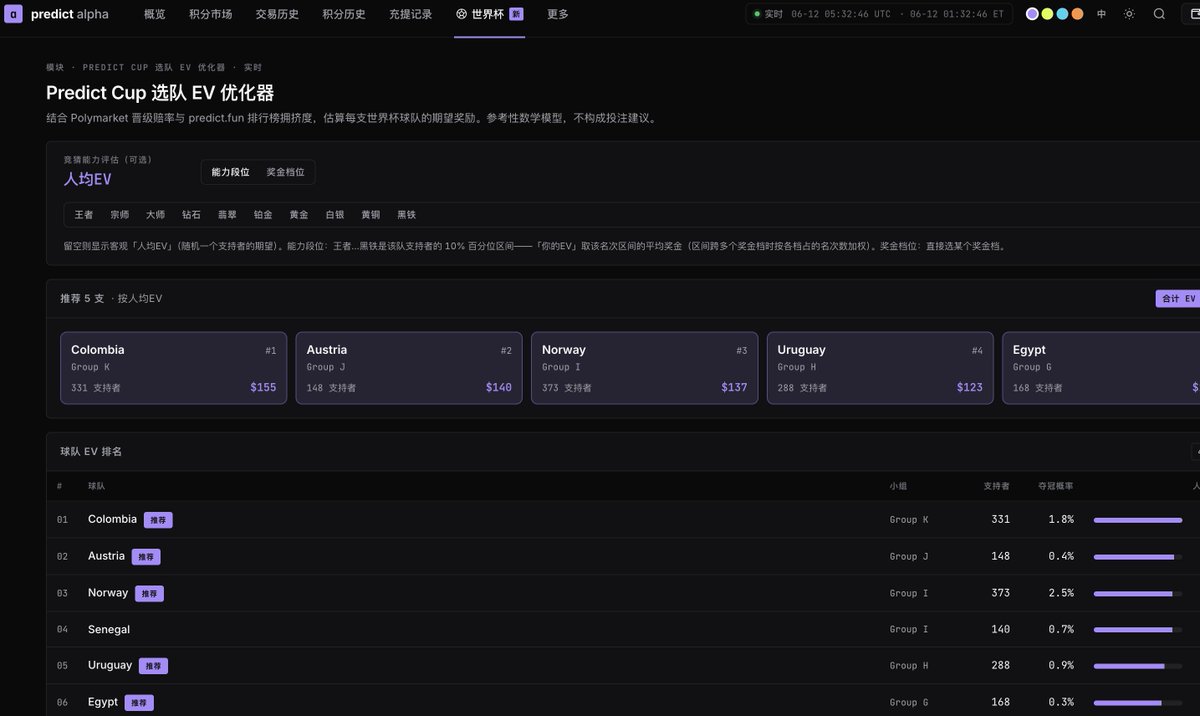Open search with the magnifier icon
Viewport: 1200px width, 716px height.
click(x=1159, y=14)
